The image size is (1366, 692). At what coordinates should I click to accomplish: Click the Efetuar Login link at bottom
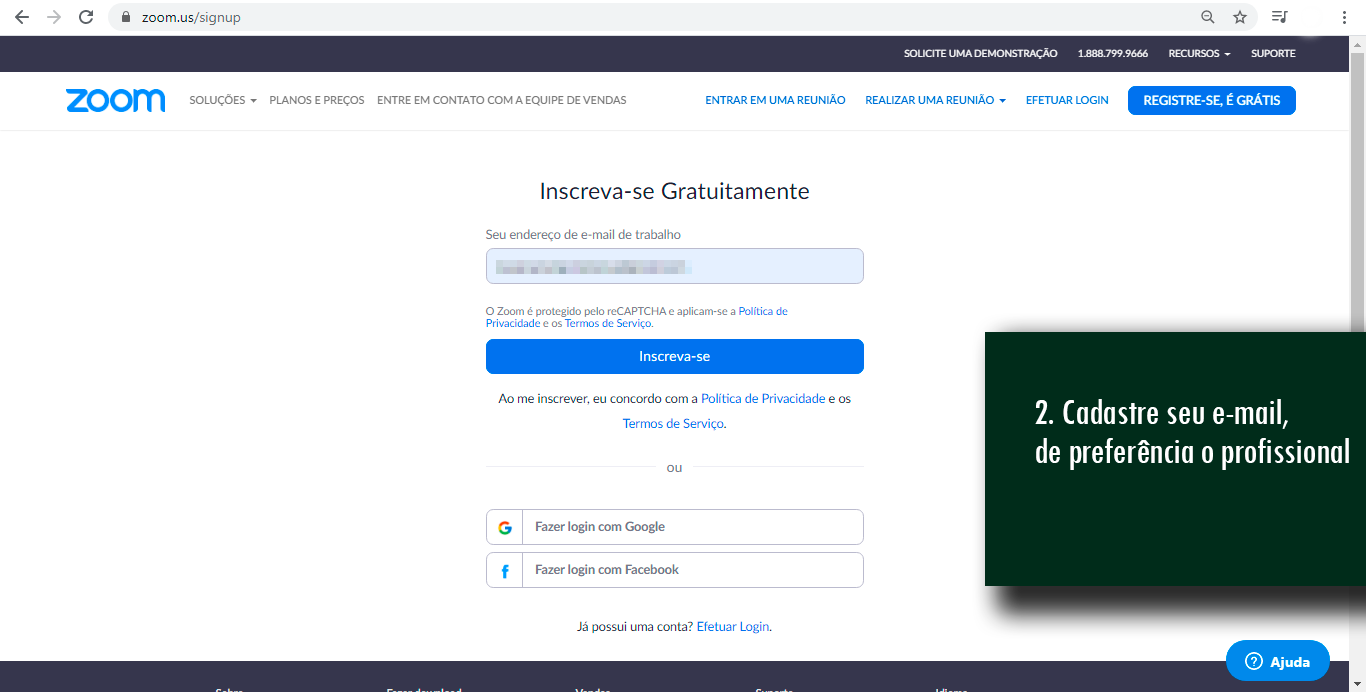pos(733,626)
